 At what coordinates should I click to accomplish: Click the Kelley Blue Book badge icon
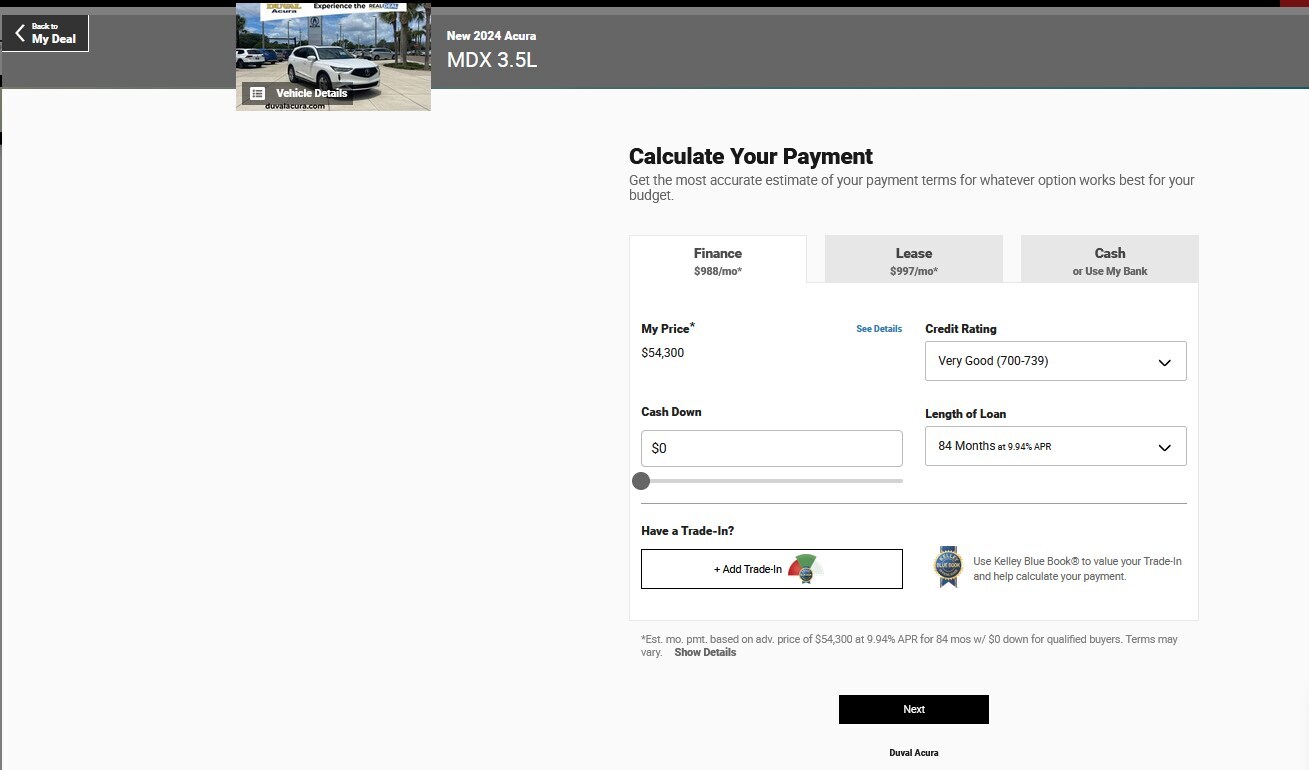coord(947,567)
